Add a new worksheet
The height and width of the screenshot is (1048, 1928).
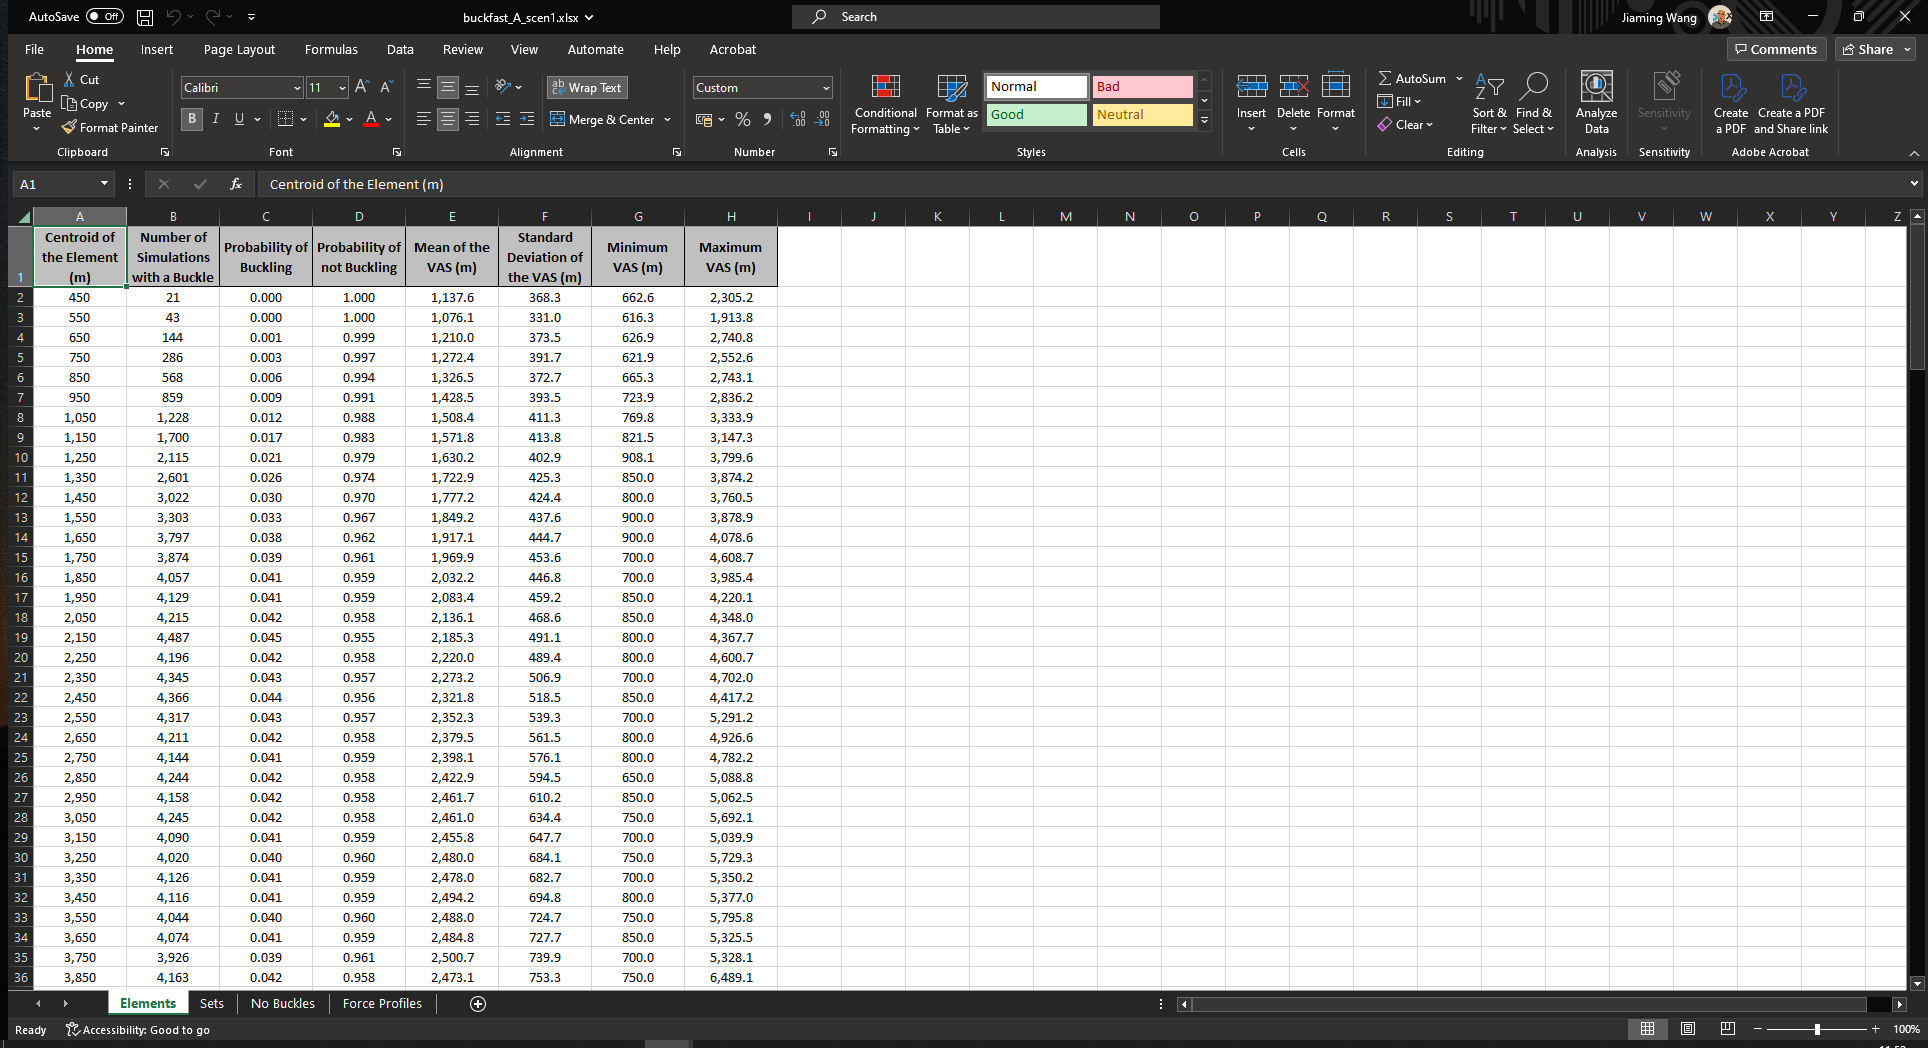pyautogui.click(x=477, y=1004)
